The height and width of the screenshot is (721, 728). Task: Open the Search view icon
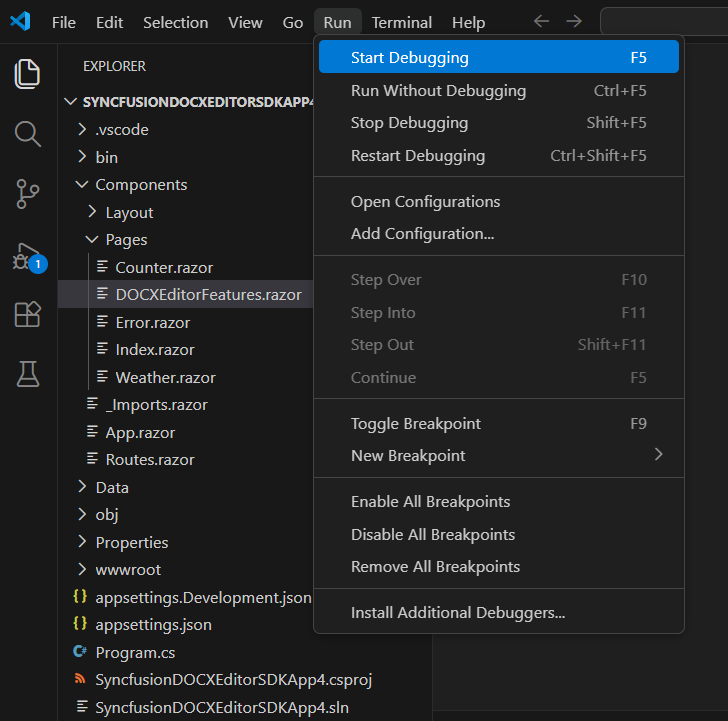click(x=28, y=134)
